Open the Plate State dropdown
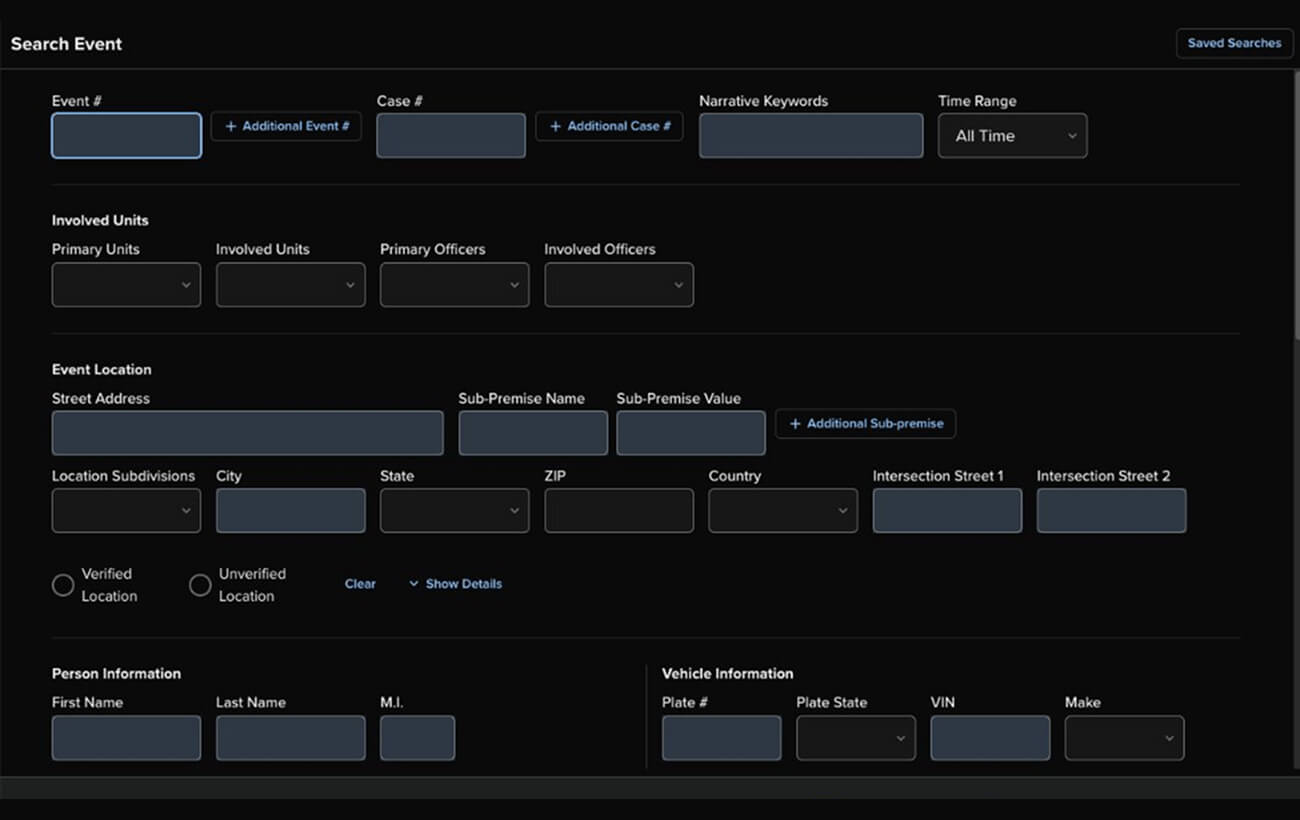The height and width of the screenshot is (820, 1300). [855, 737]
